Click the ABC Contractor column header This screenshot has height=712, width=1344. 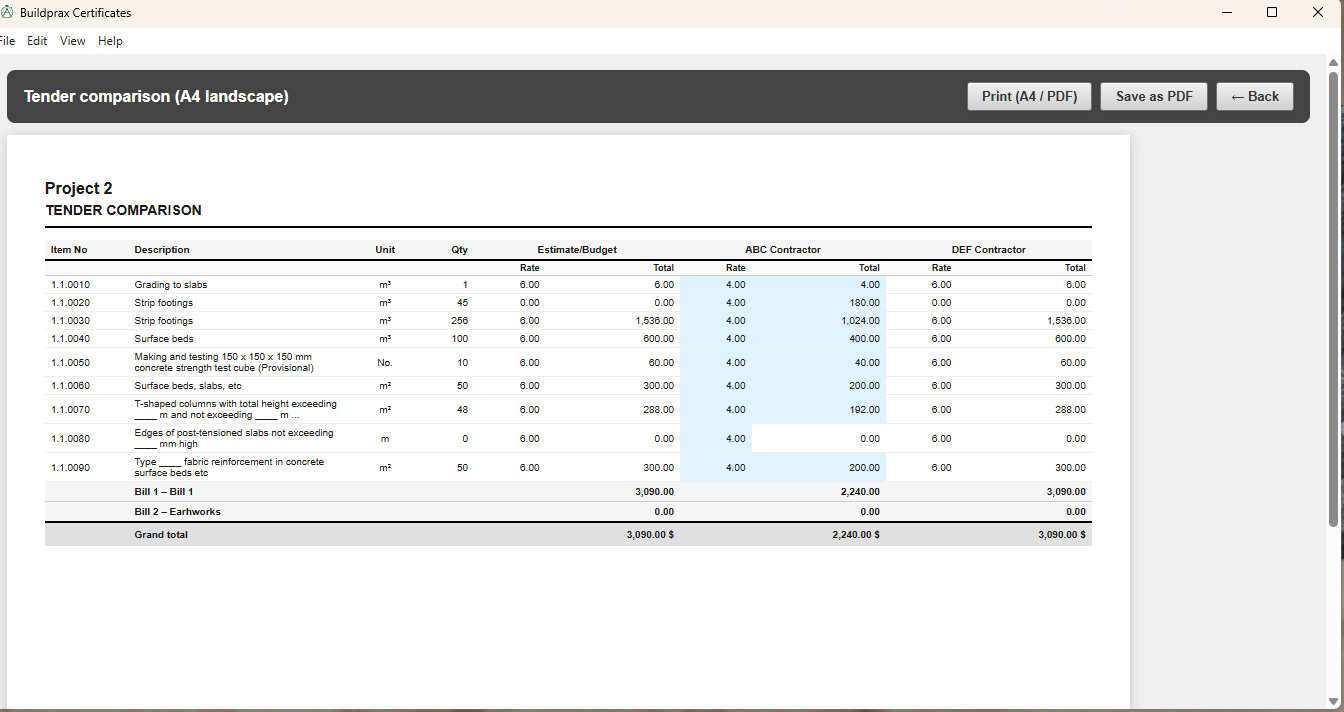(x=782, y=250)
